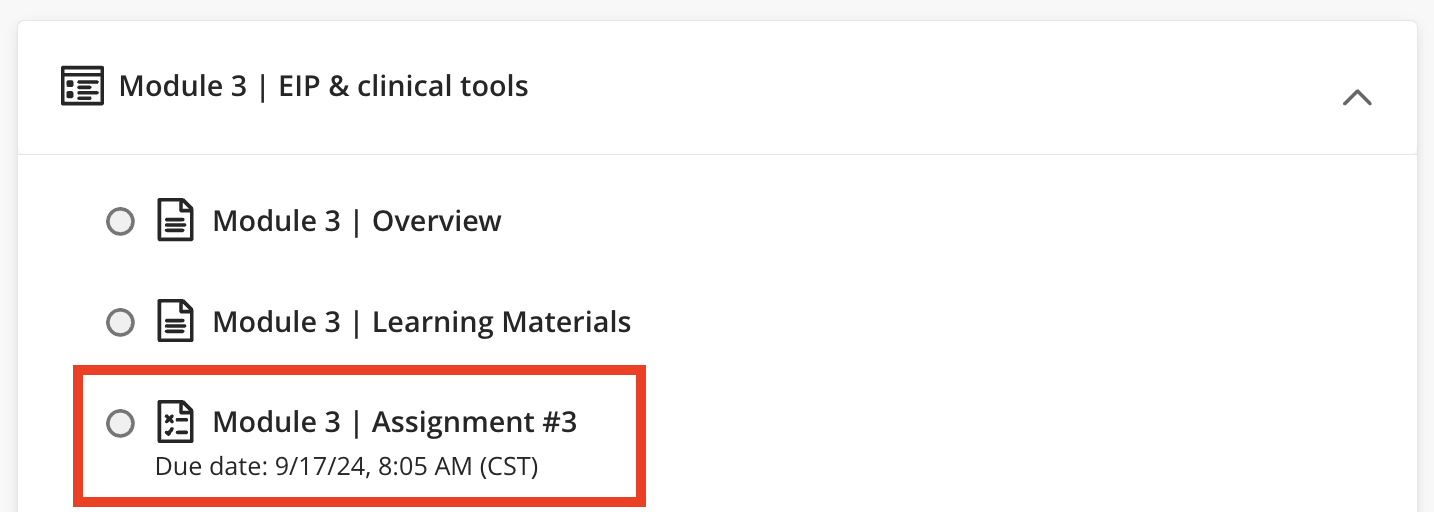Mark Module 3 Overview progress circle complete

120,221
